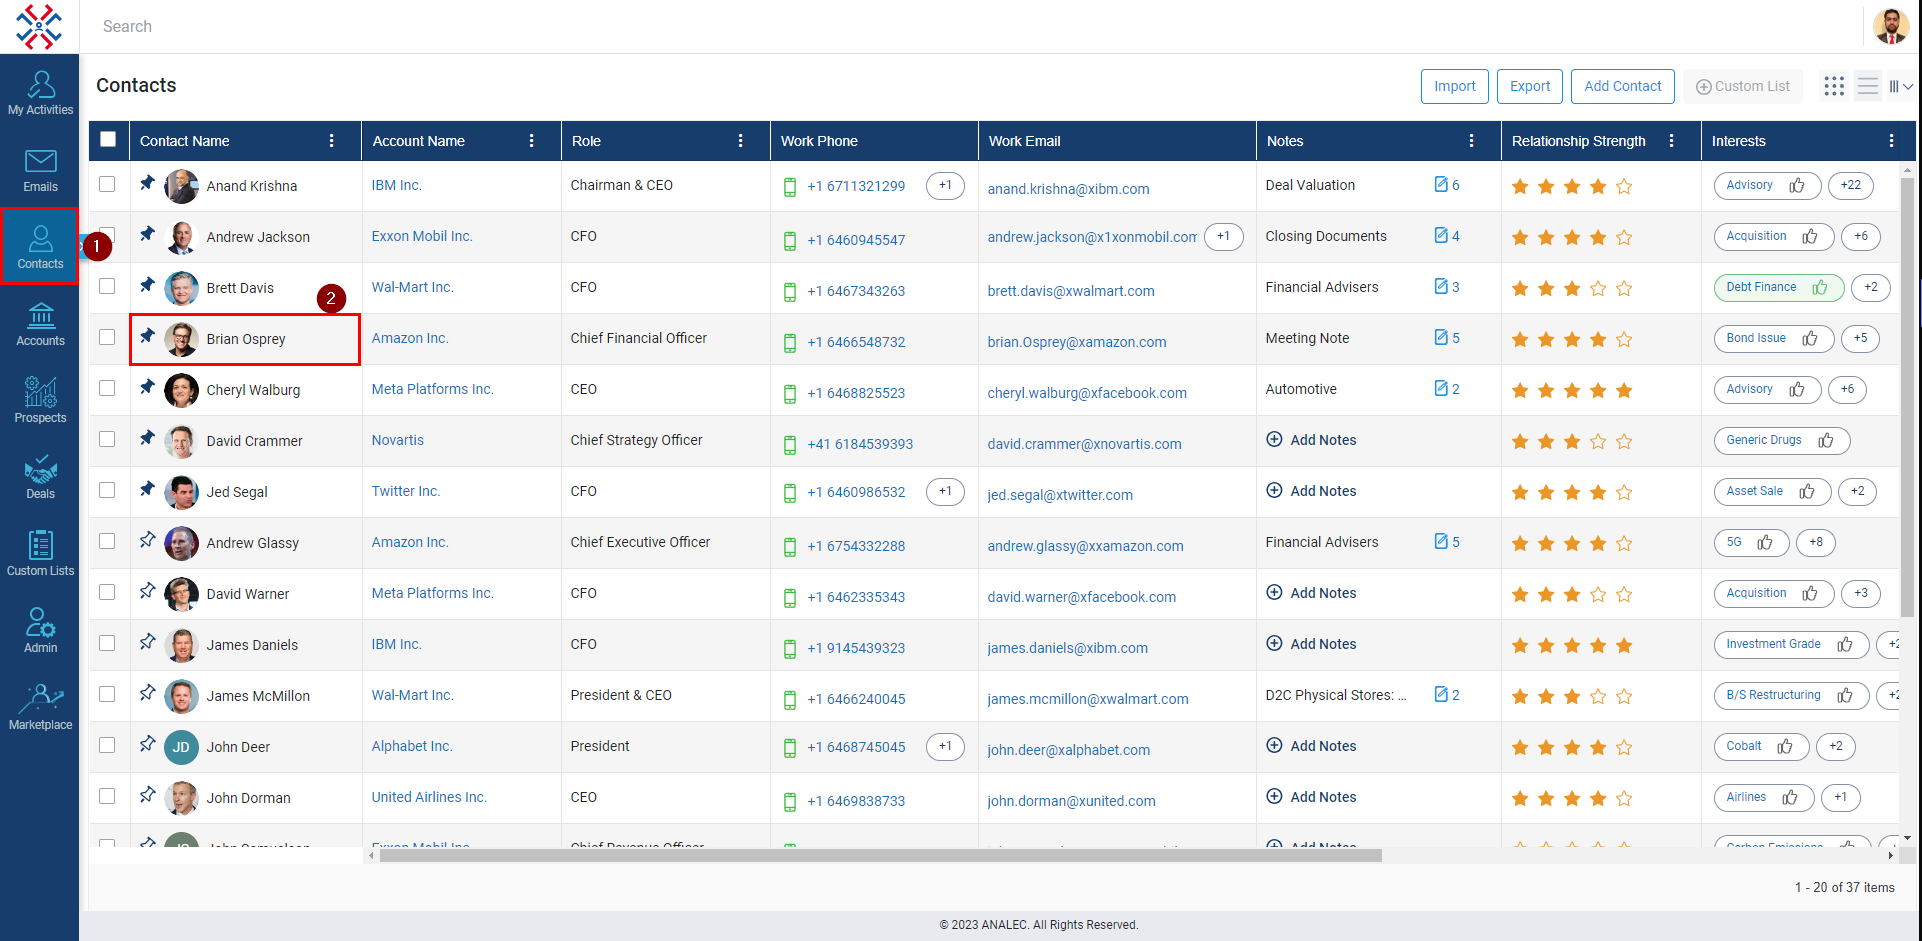1922x941 pixels.
Task: Set James McMillon rating to four stars
Action: click(1598, 696)
